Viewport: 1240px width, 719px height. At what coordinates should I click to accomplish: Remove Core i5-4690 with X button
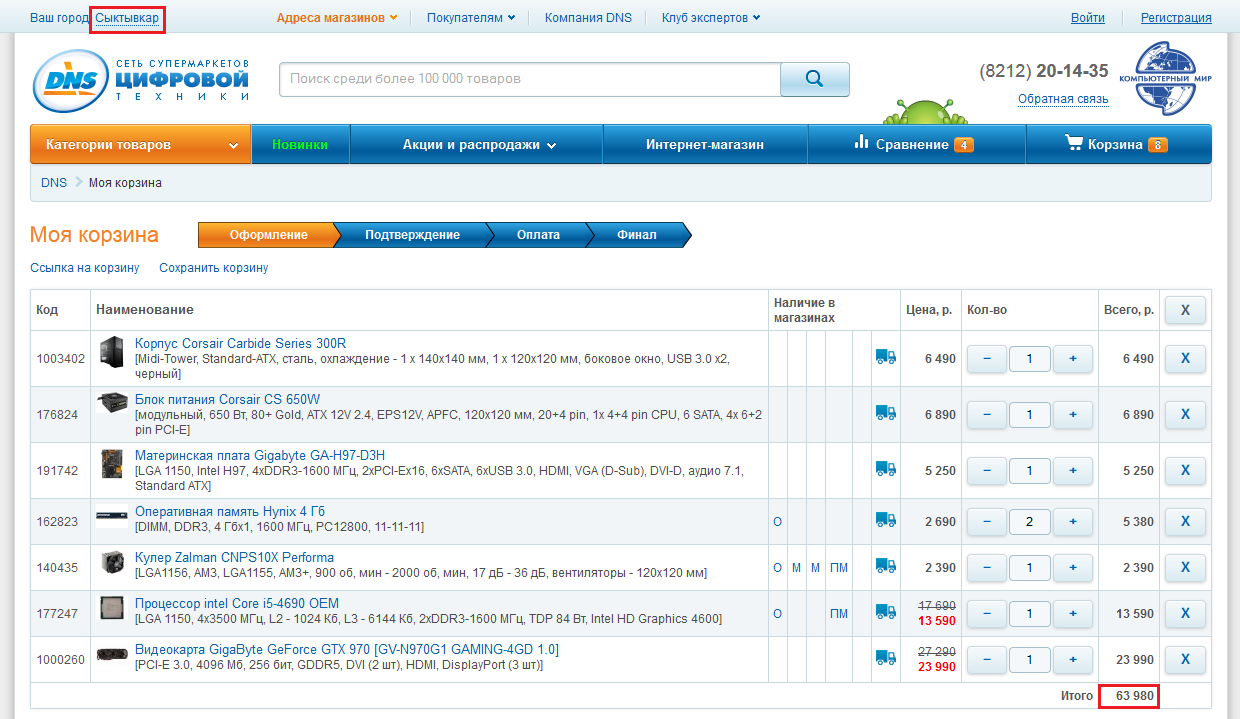1185,613
